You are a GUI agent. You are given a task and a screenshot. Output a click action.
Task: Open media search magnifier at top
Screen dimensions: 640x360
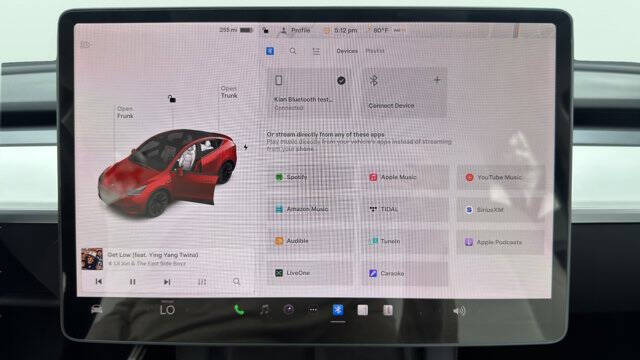coord(293,51)
